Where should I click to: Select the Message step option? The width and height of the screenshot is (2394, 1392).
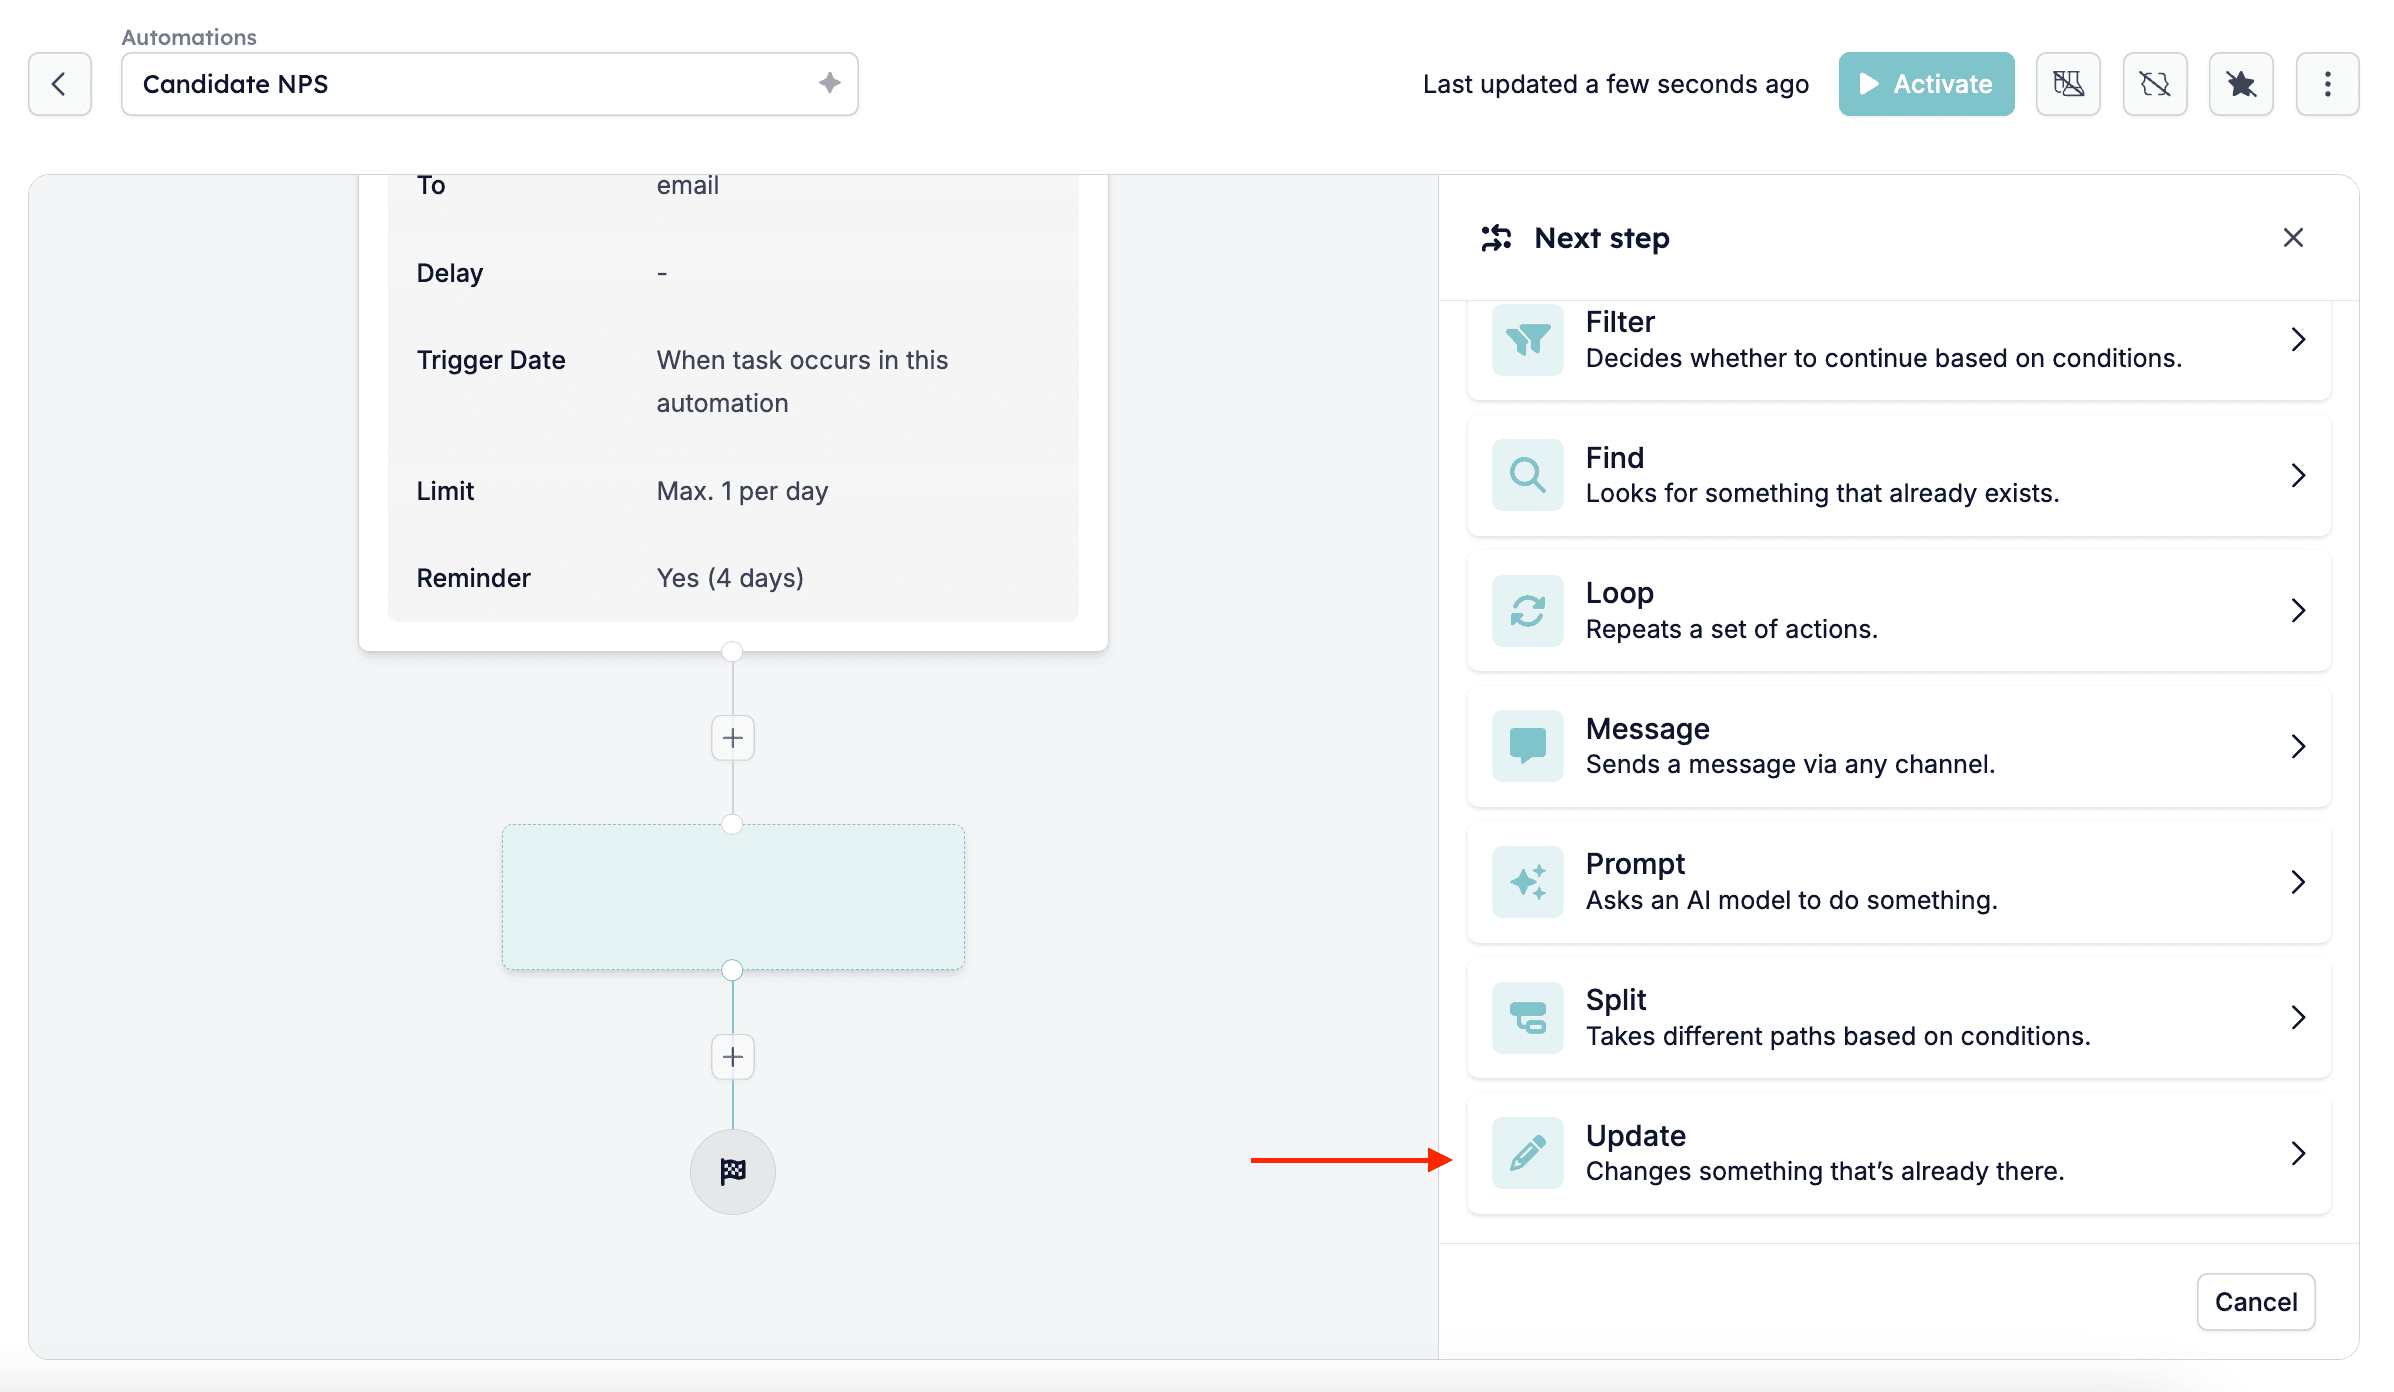point(1899,746)
